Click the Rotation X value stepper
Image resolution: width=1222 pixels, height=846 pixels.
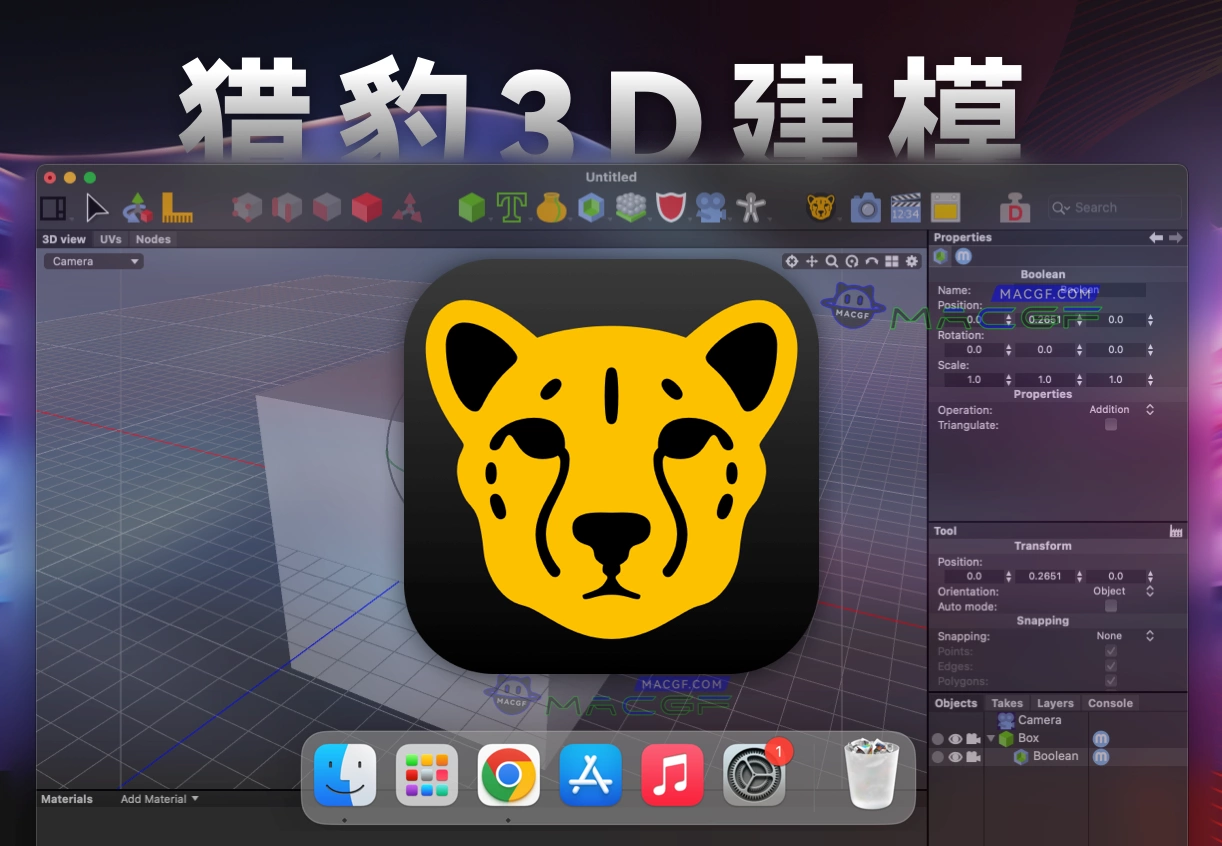(x=1008, y=350)
